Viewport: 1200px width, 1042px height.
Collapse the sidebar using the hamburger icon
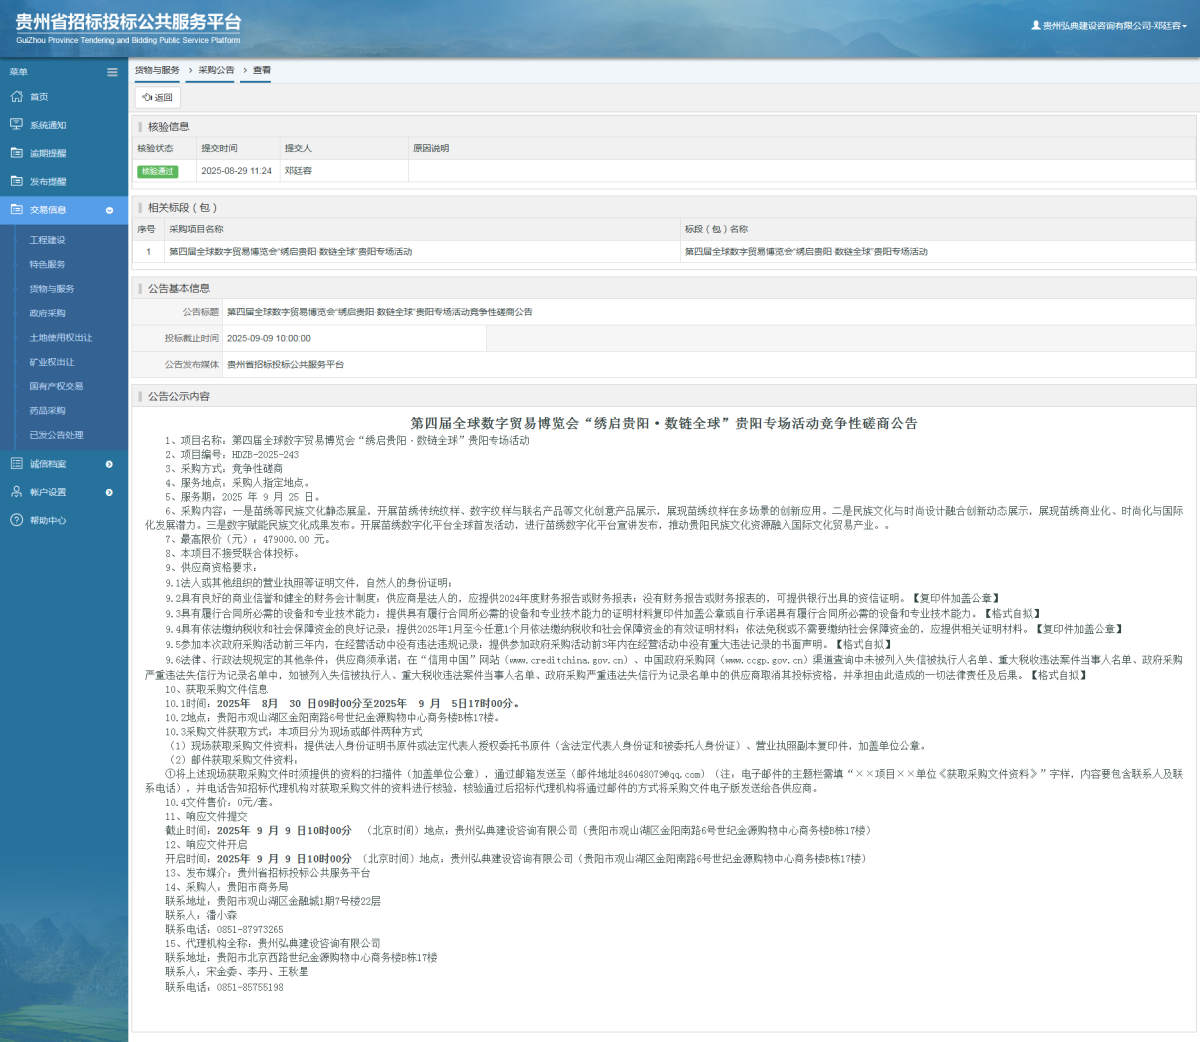pyautogui.click(x=112, y=71)
